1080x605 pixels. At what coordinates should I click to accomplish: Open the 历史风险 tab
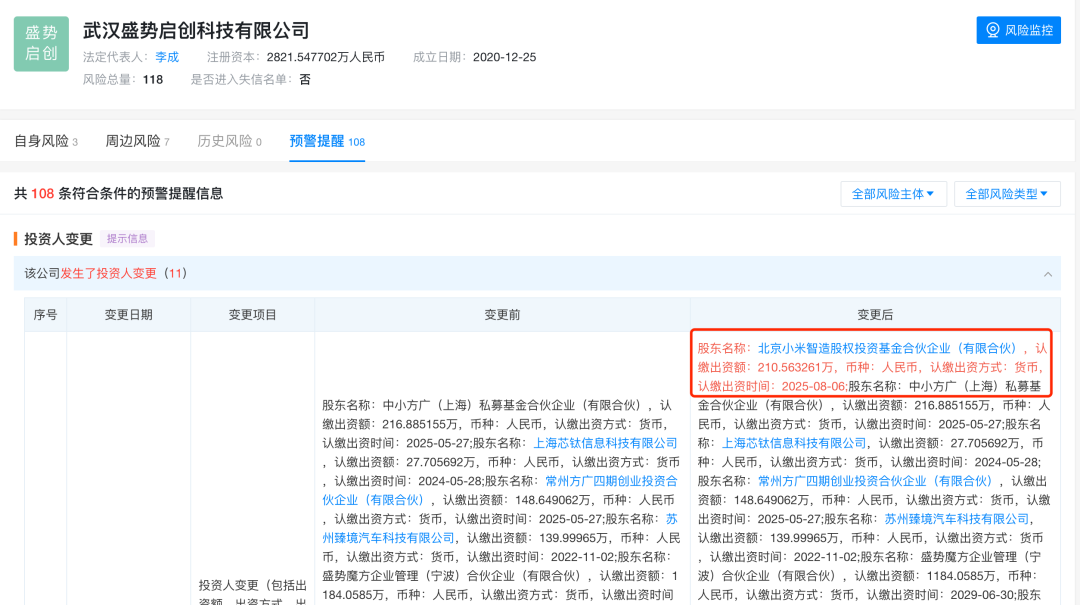(x=229, y=142)
